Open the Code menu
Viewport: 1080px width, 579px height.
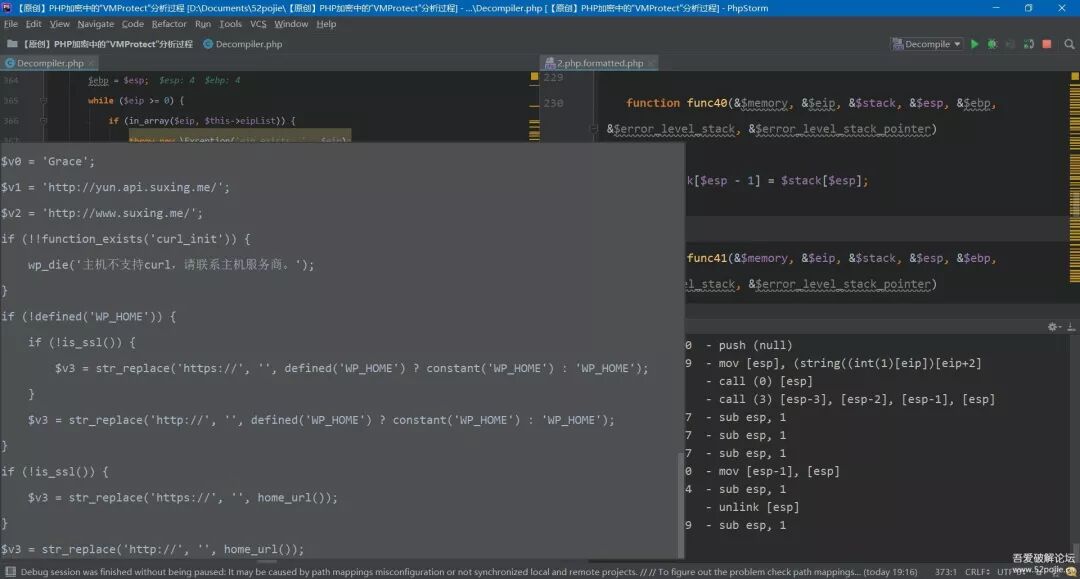(133, 24)
